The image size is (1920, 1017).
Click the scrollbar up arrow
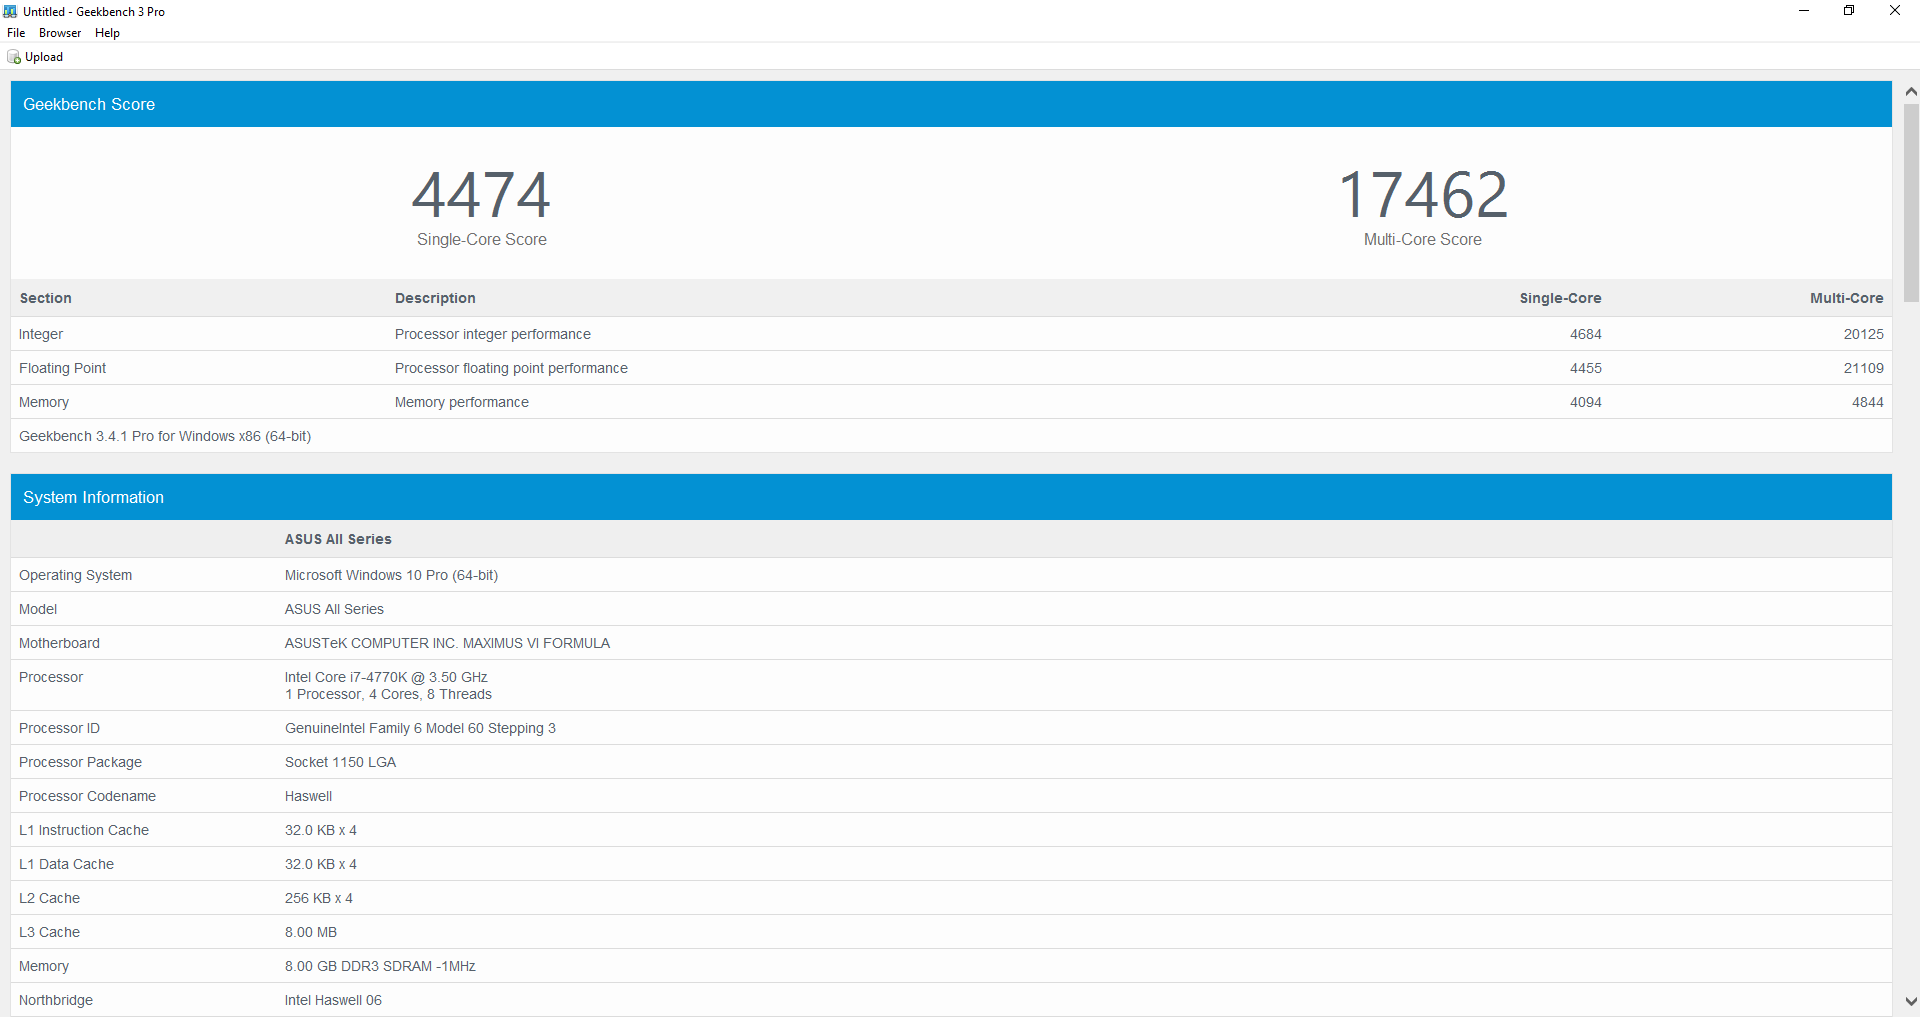(x=1910, y=91)
